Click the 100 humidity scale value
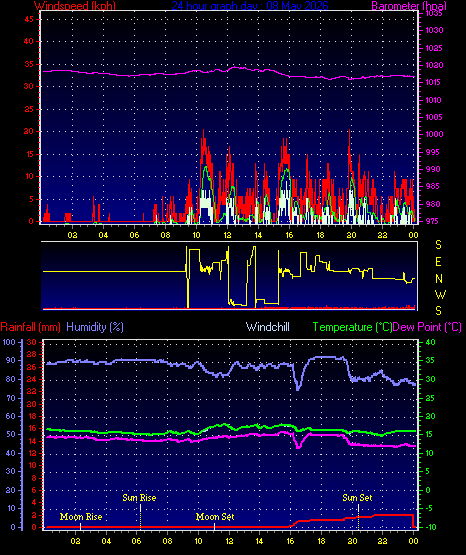The image size is (466, 555). (x=9, y=342)
